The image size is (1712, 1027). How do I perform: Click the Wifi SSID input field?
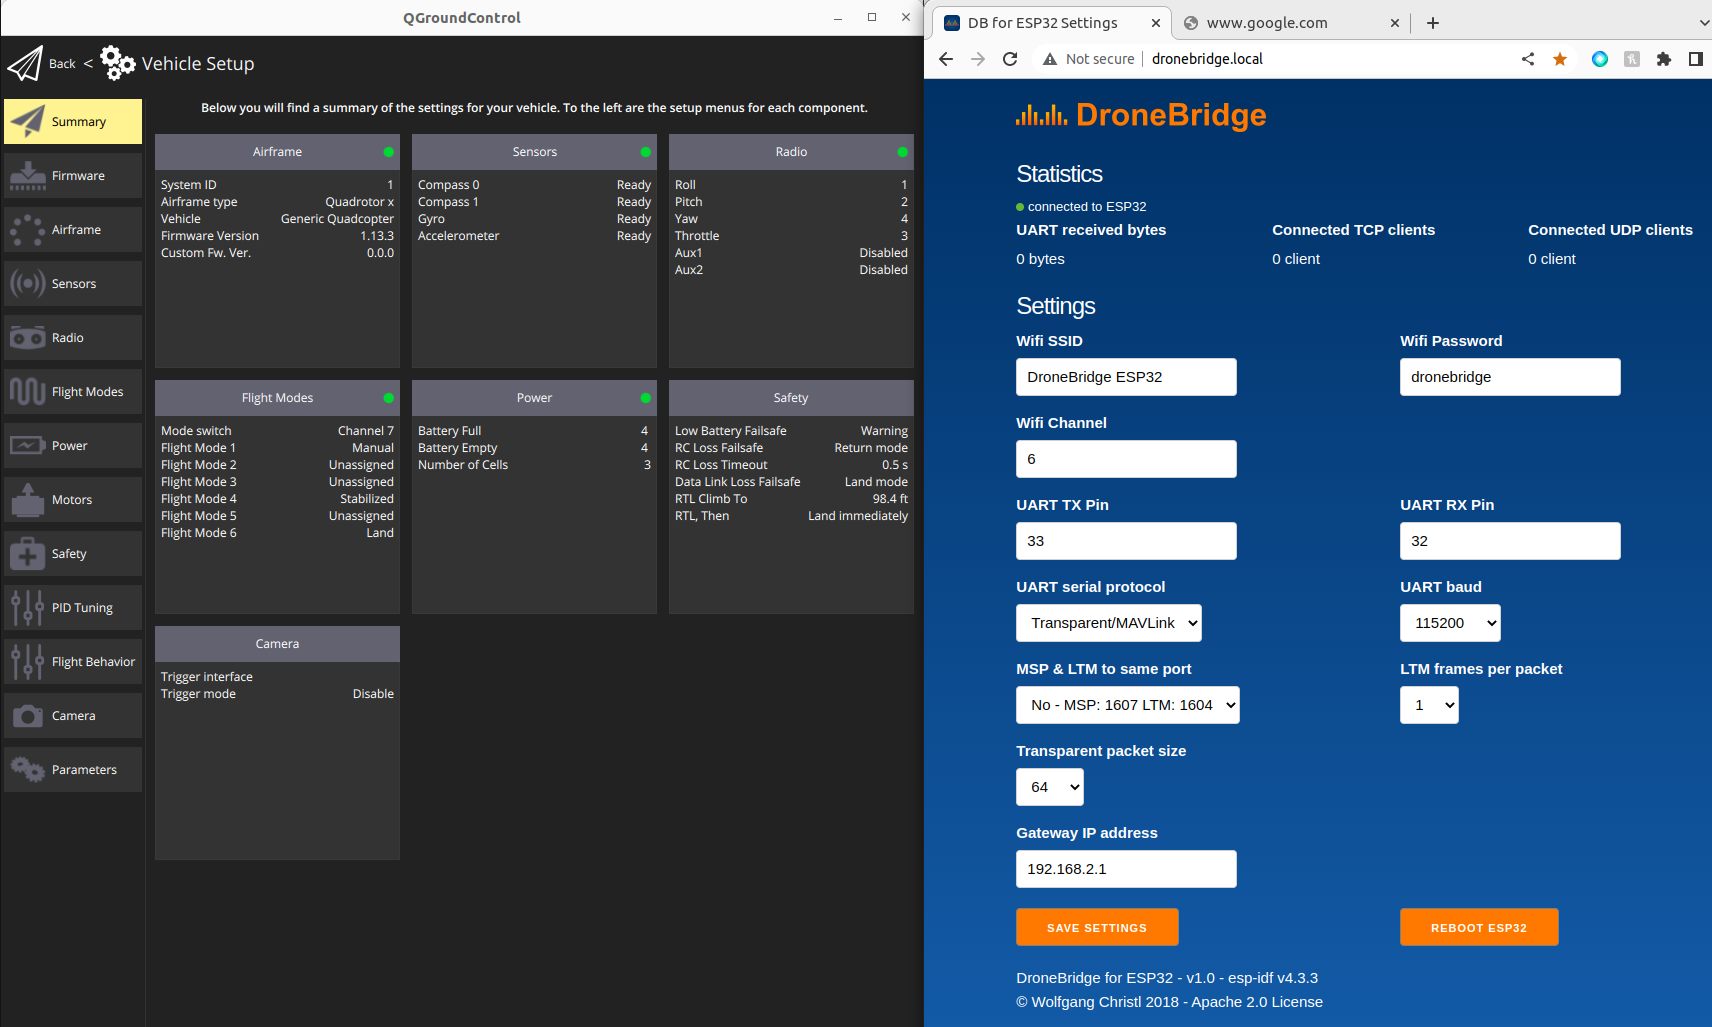[x=1126, y=377]
